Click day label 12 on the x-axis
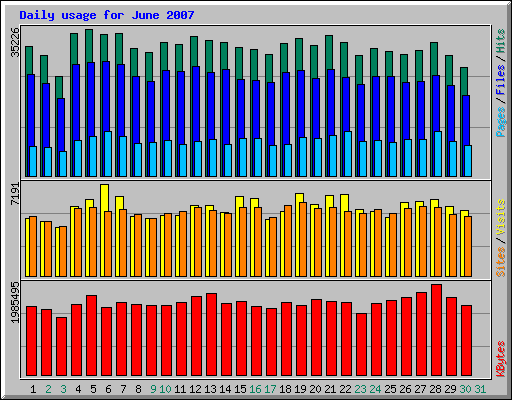The width and height of the screenshot is (512, 400). tap(195, 389)
